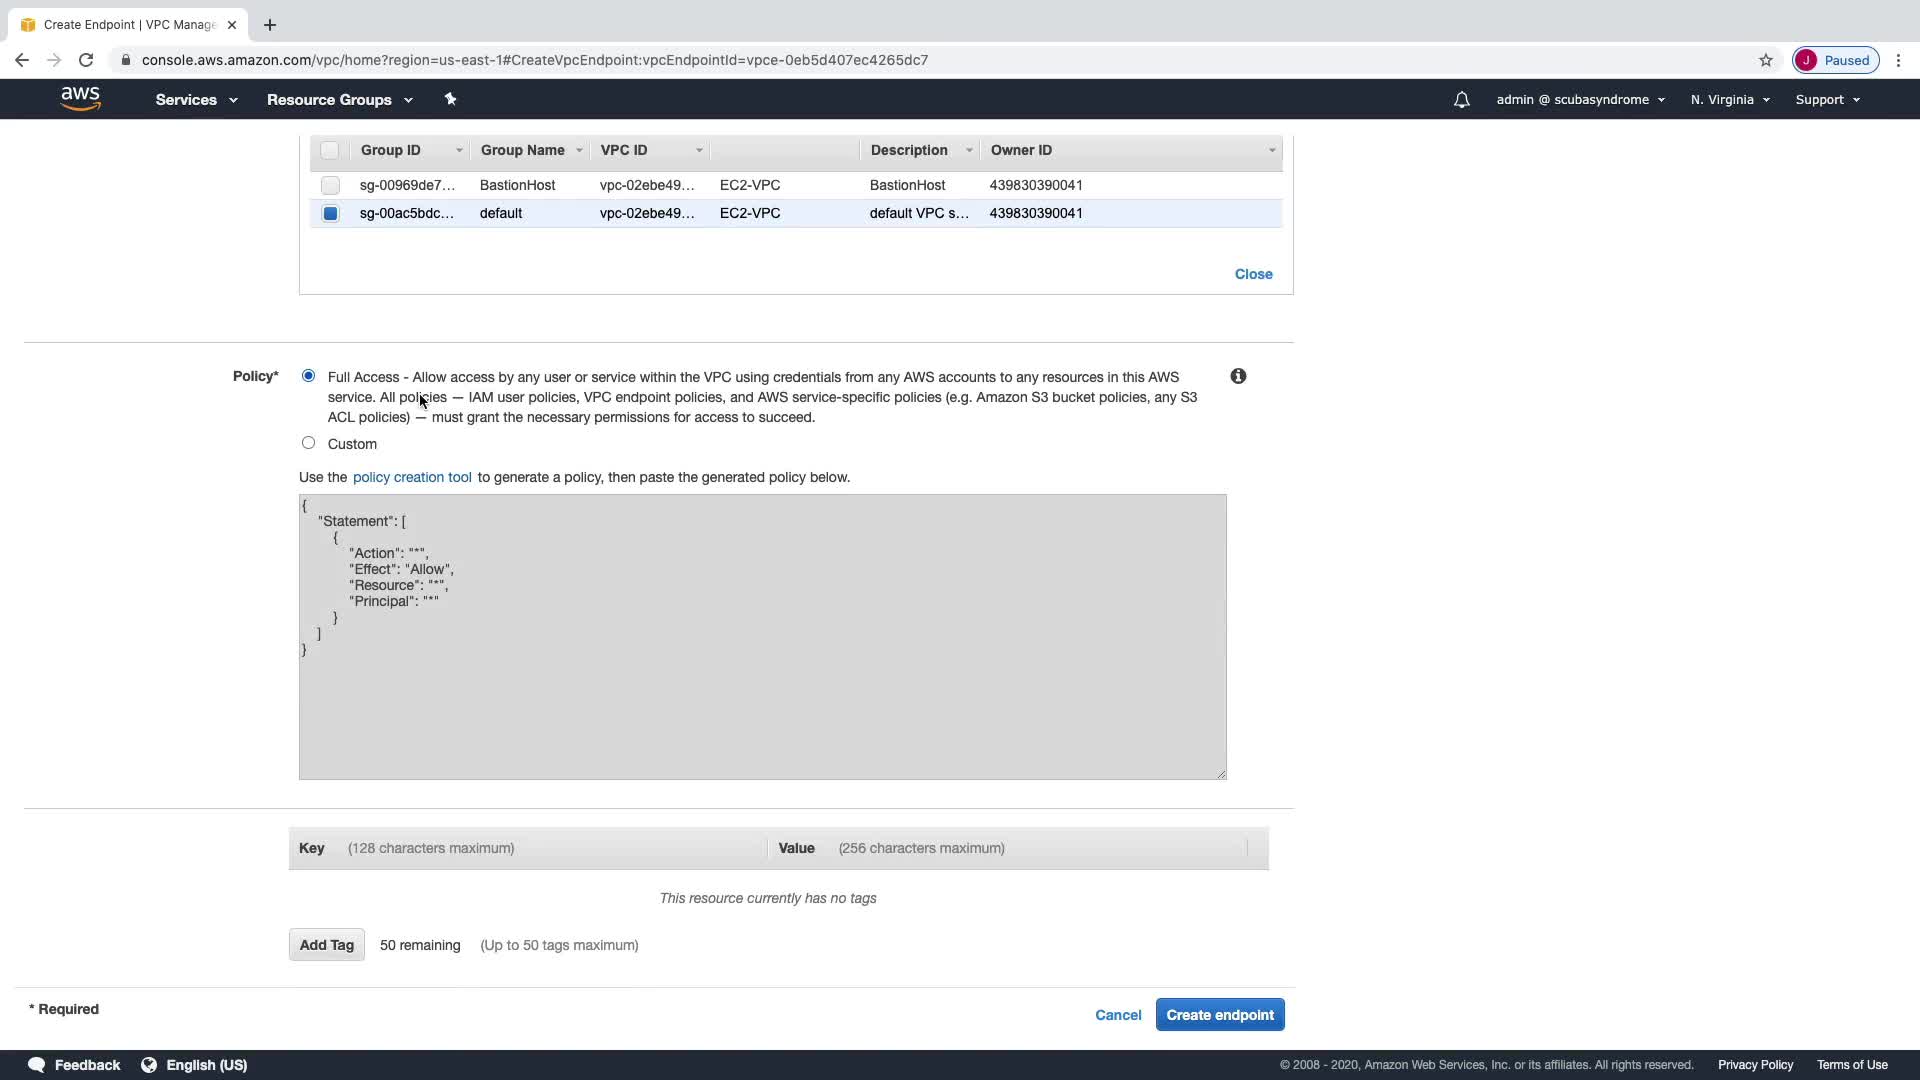Image resolution: width=1920 pixels, height=1080 pixels.
Task: Click the AWS logo home icon
Action: coord(80,99)
